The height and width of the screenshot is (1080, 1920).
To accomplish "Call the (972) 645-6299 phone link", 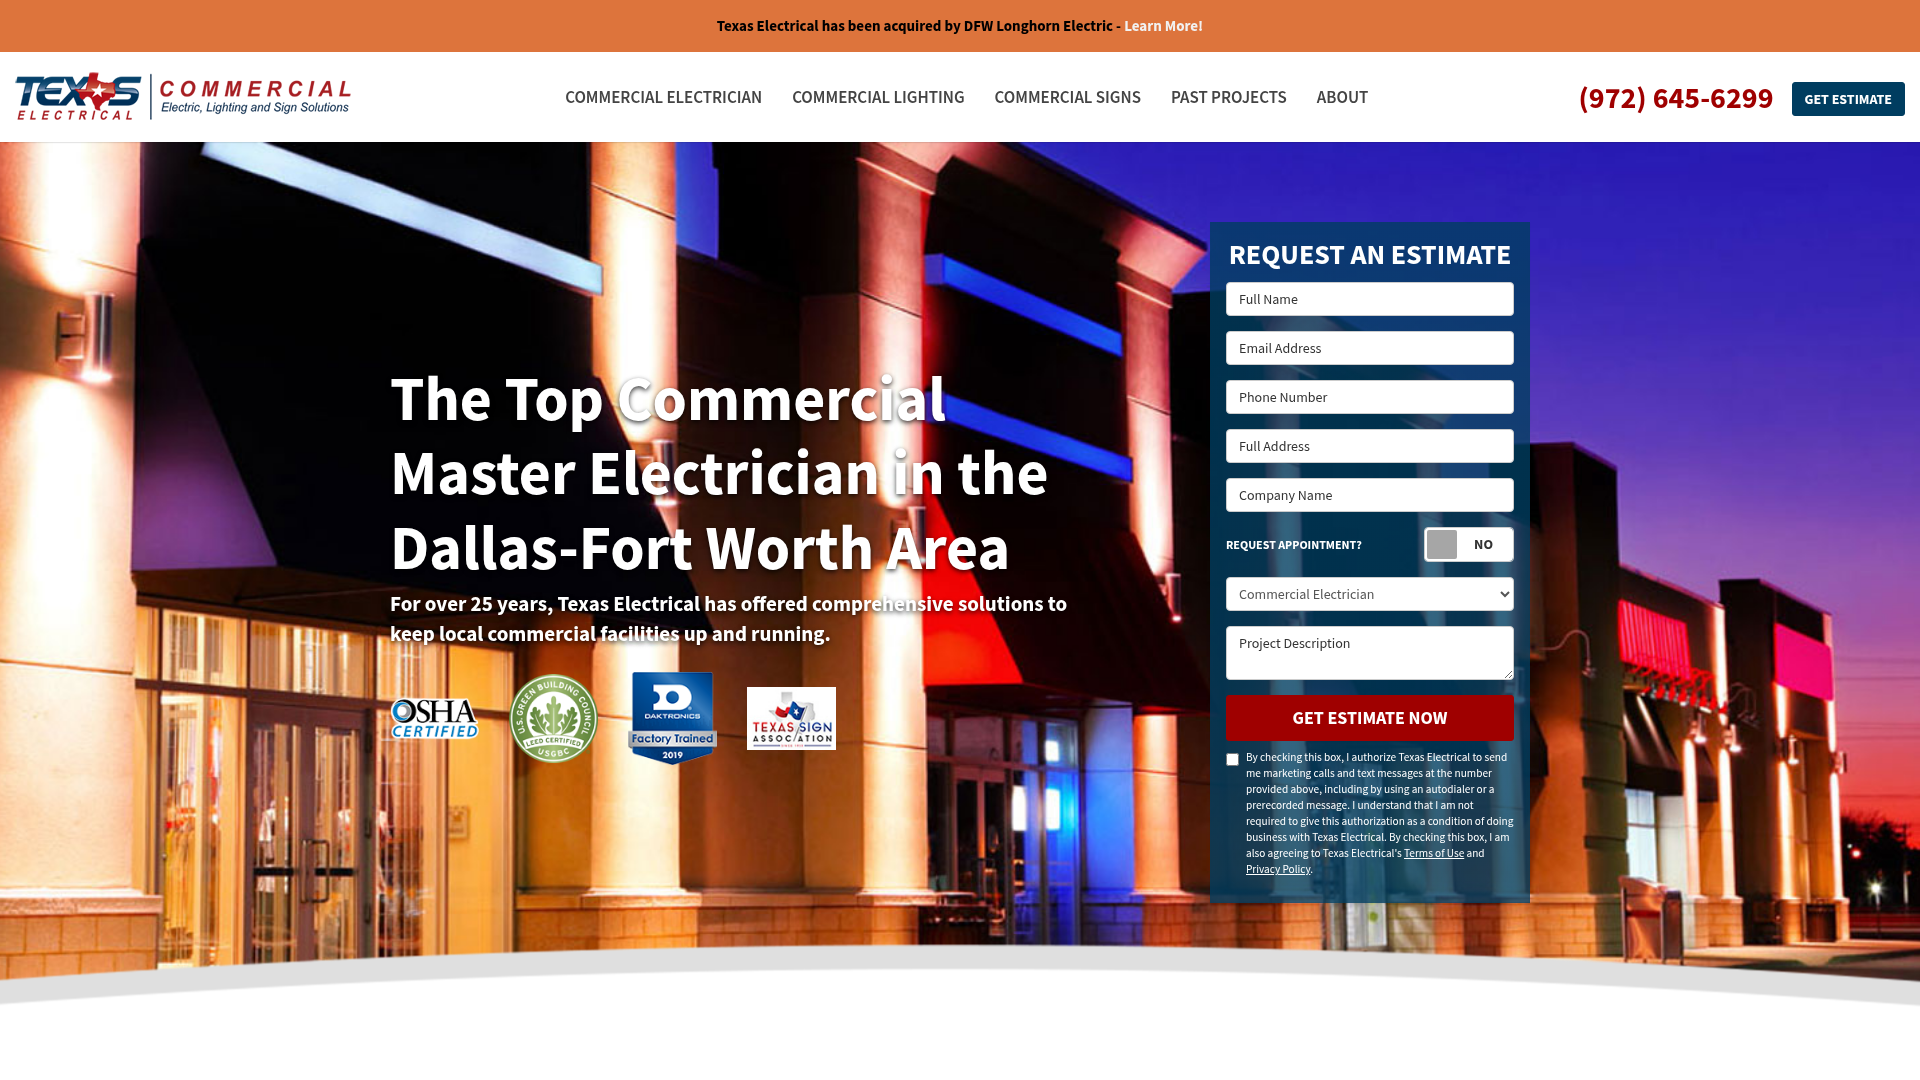I will [x=1675, y=98].
